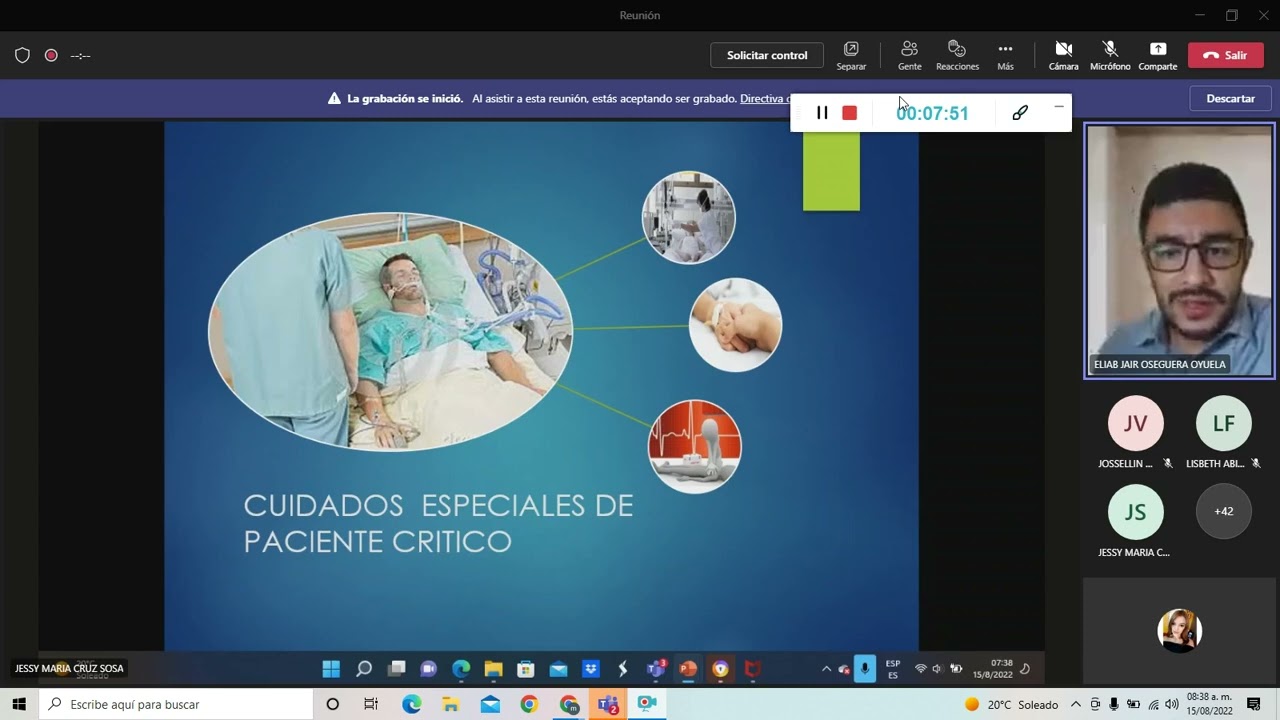The width and height of the screenshot is (1280, 720).
Task: Select the JS participant avatar
Action: pos(1136,512)
